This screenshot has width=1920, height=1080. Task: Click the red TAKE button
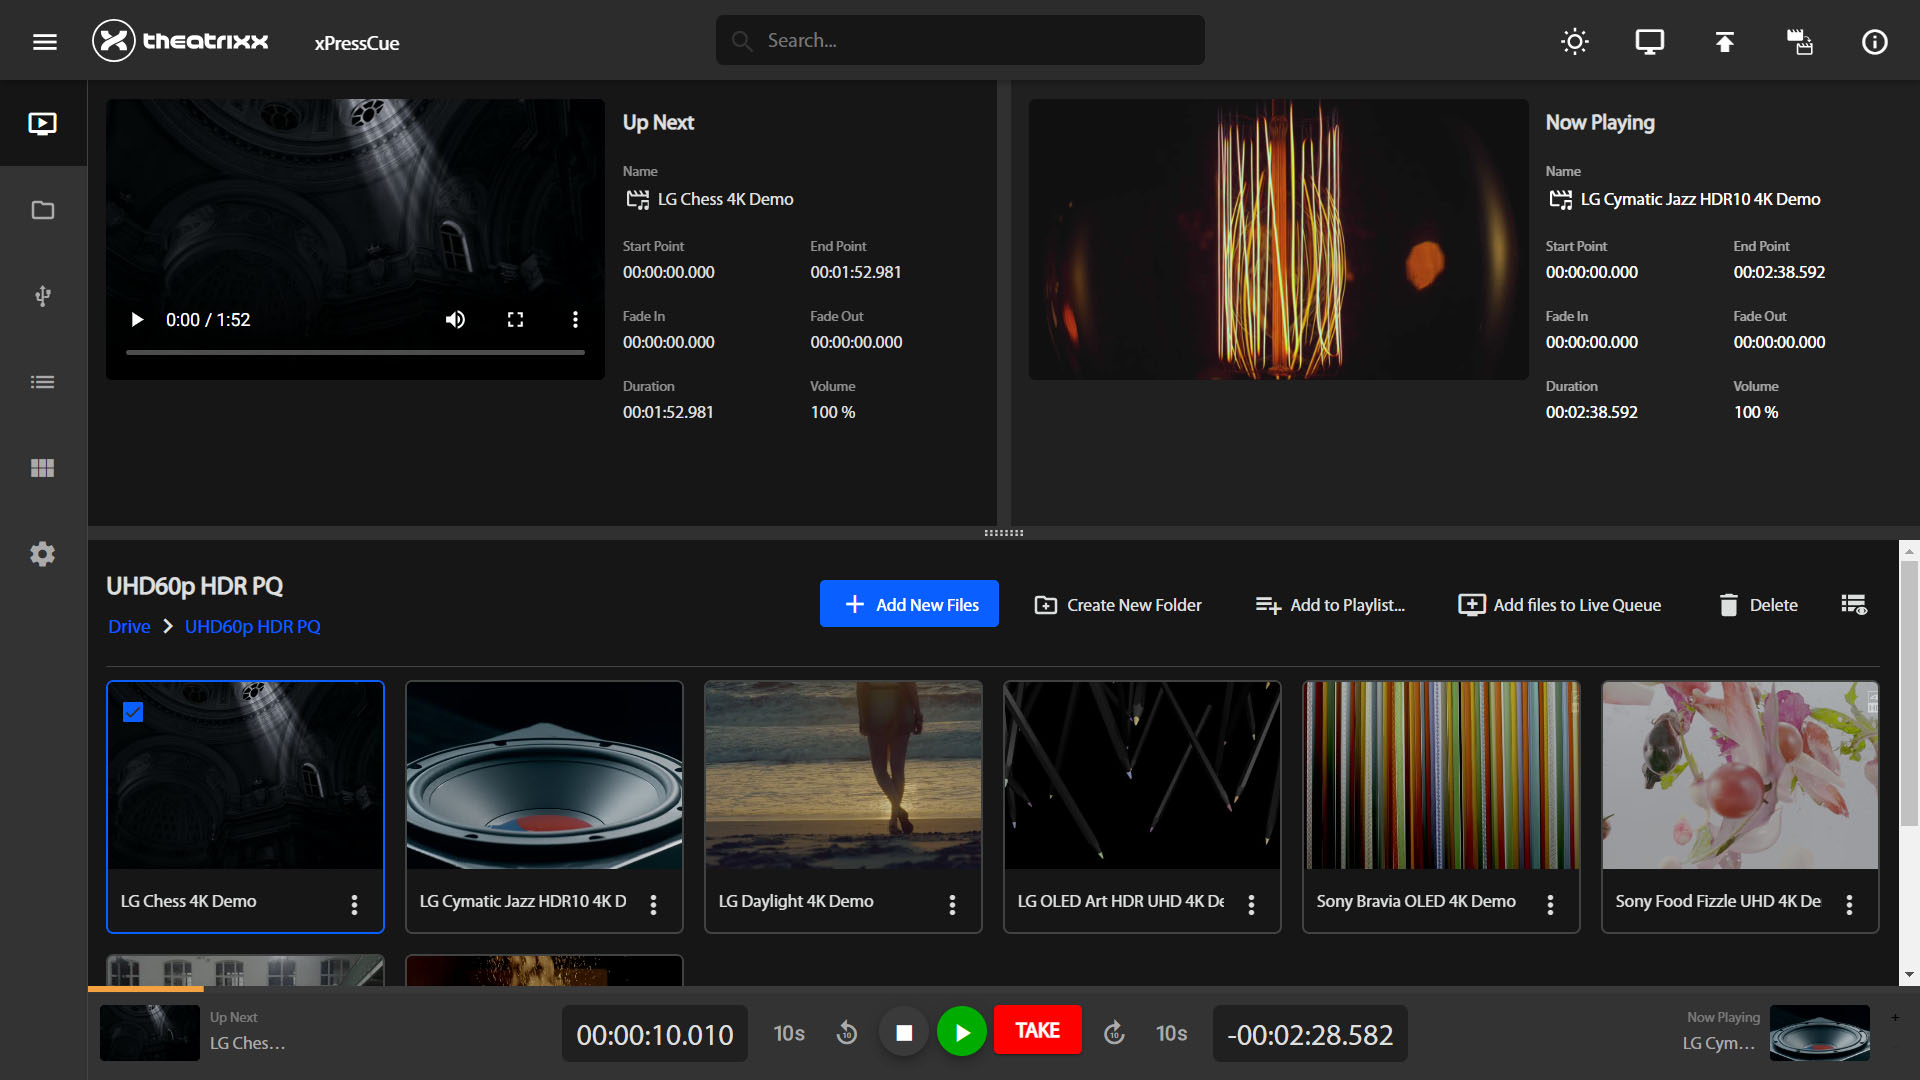click(1037, 1030)
